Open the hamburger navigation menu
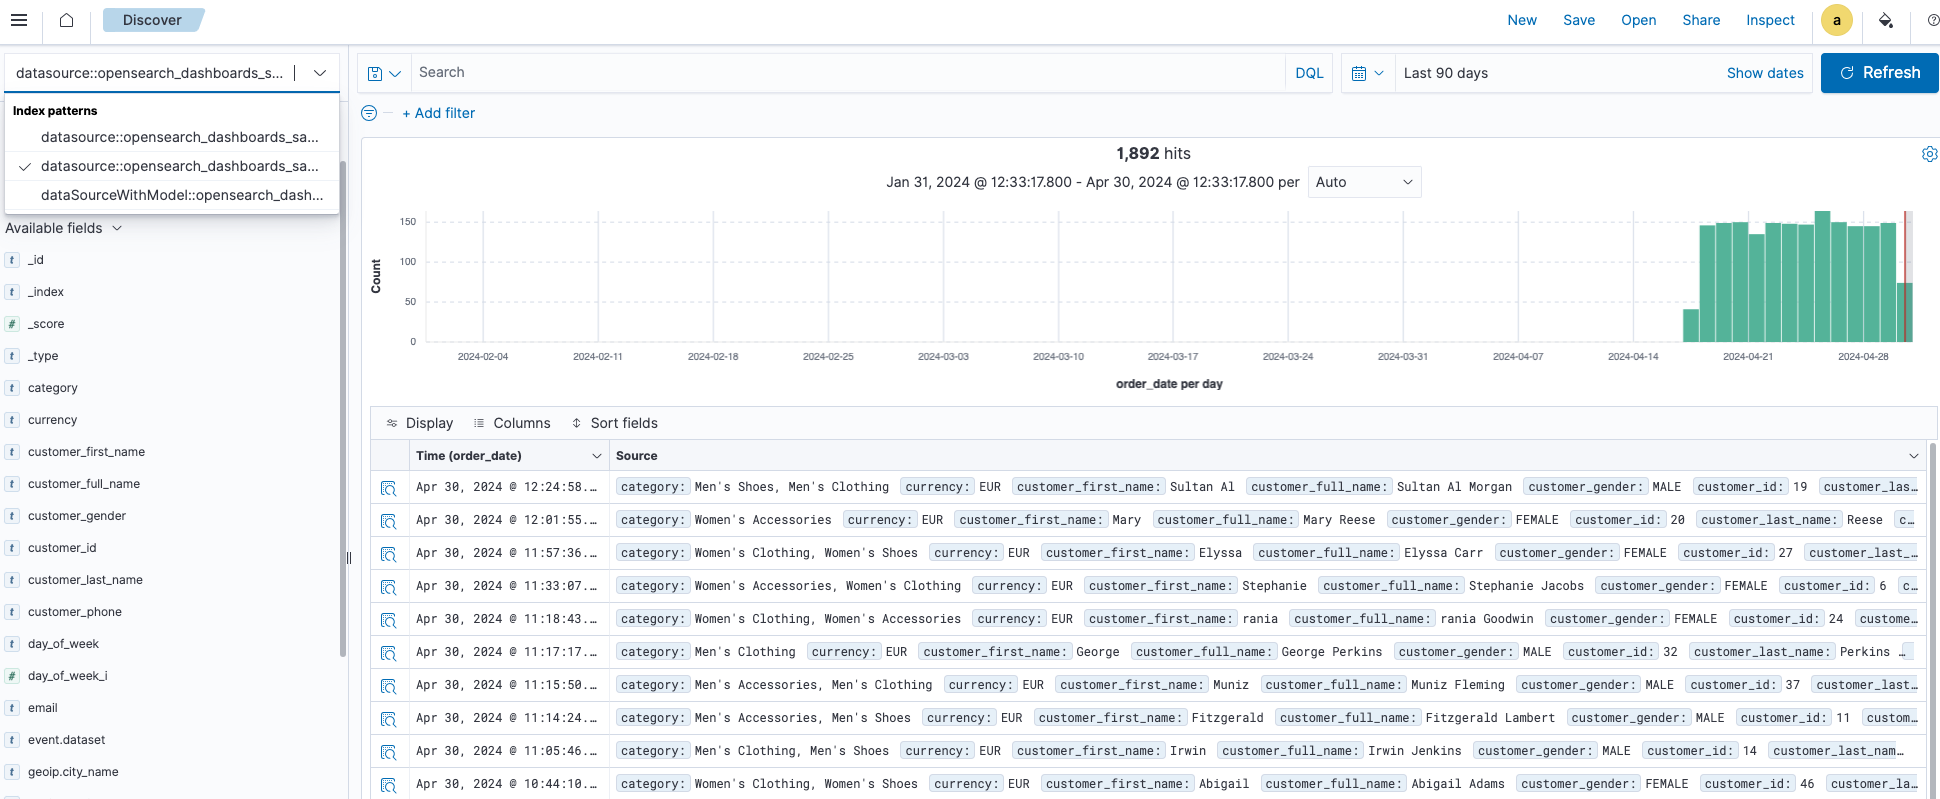 pos(19,20)
